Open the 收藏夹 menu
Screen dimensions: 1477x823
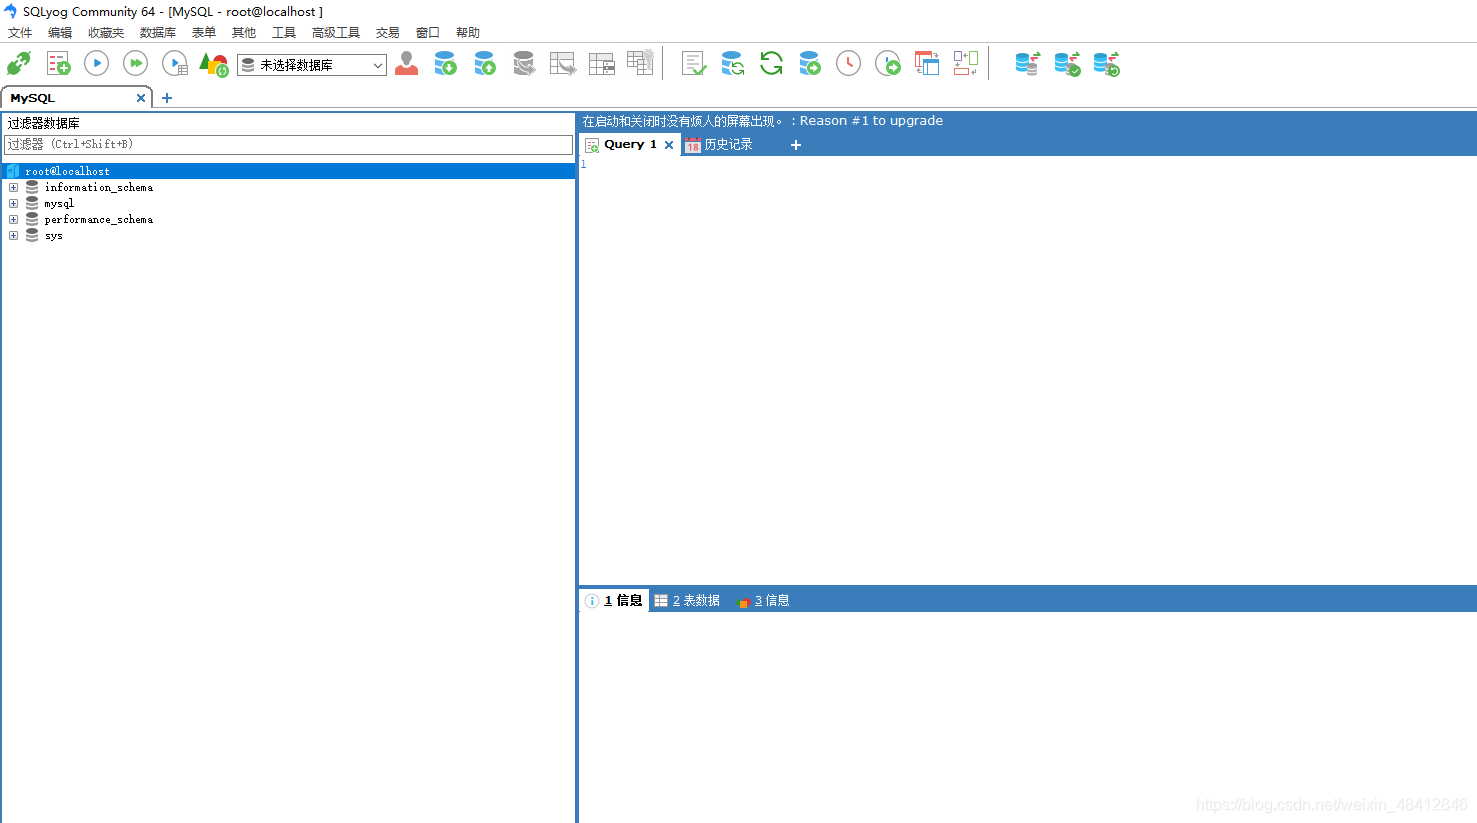pyautogui.click(x=106, y=33)
